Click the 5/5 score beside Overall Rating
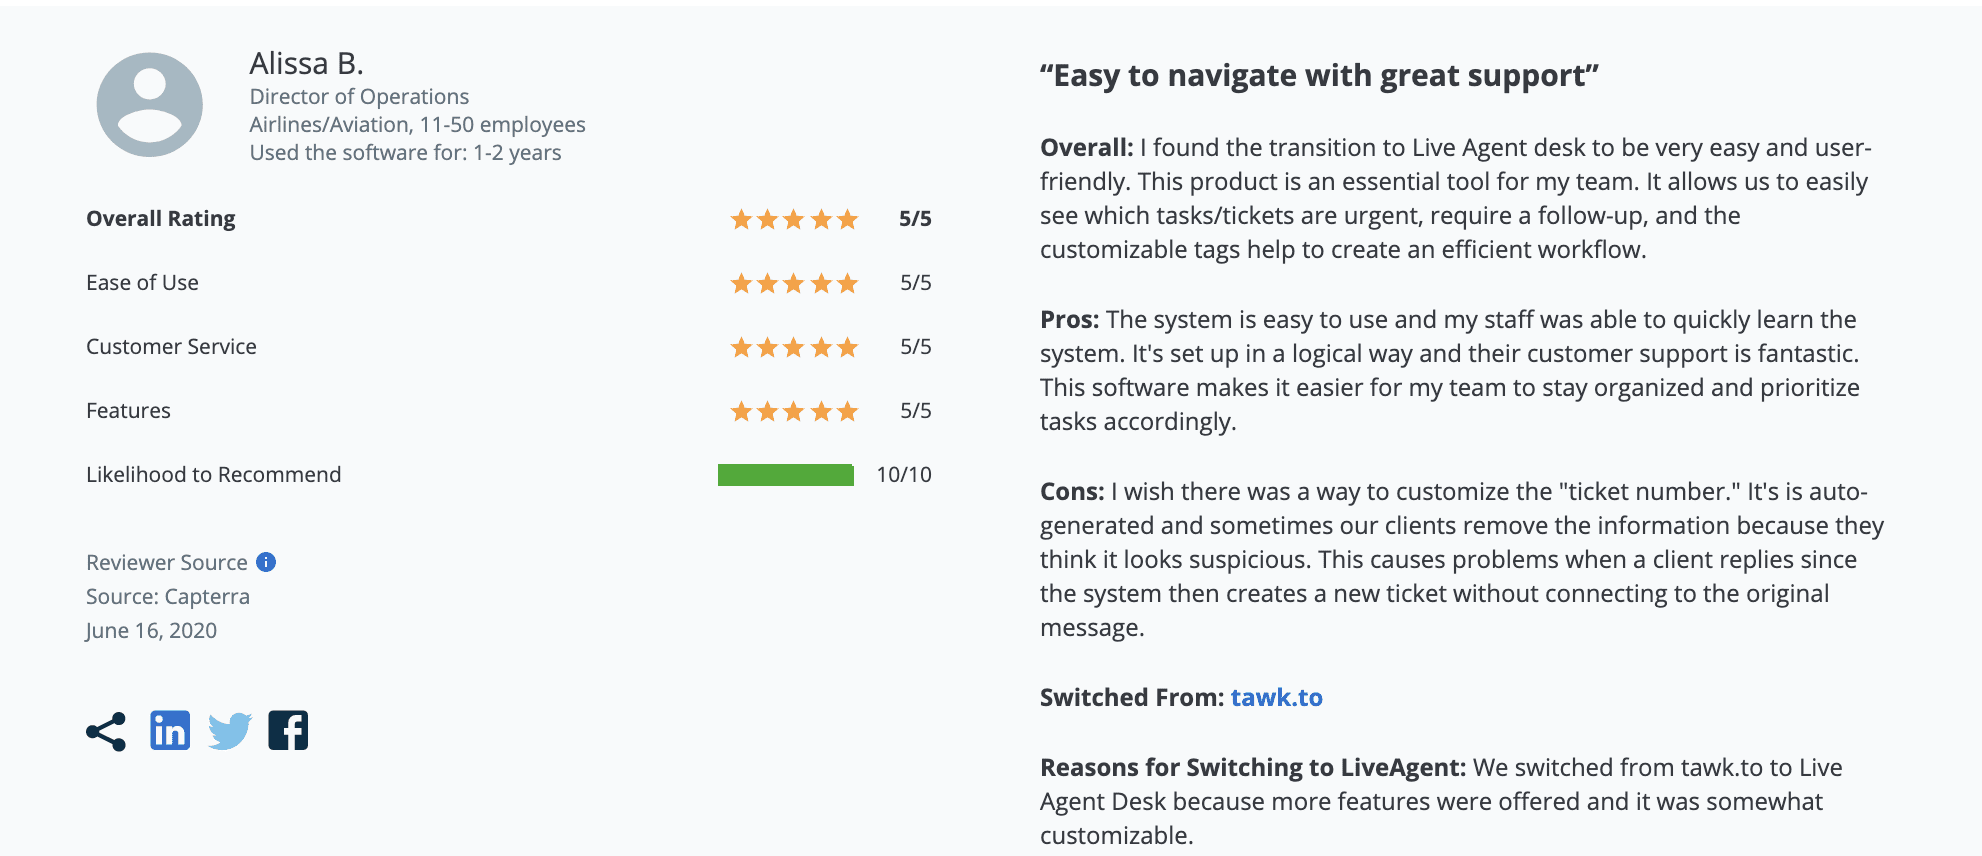 [x=914, y=218]
